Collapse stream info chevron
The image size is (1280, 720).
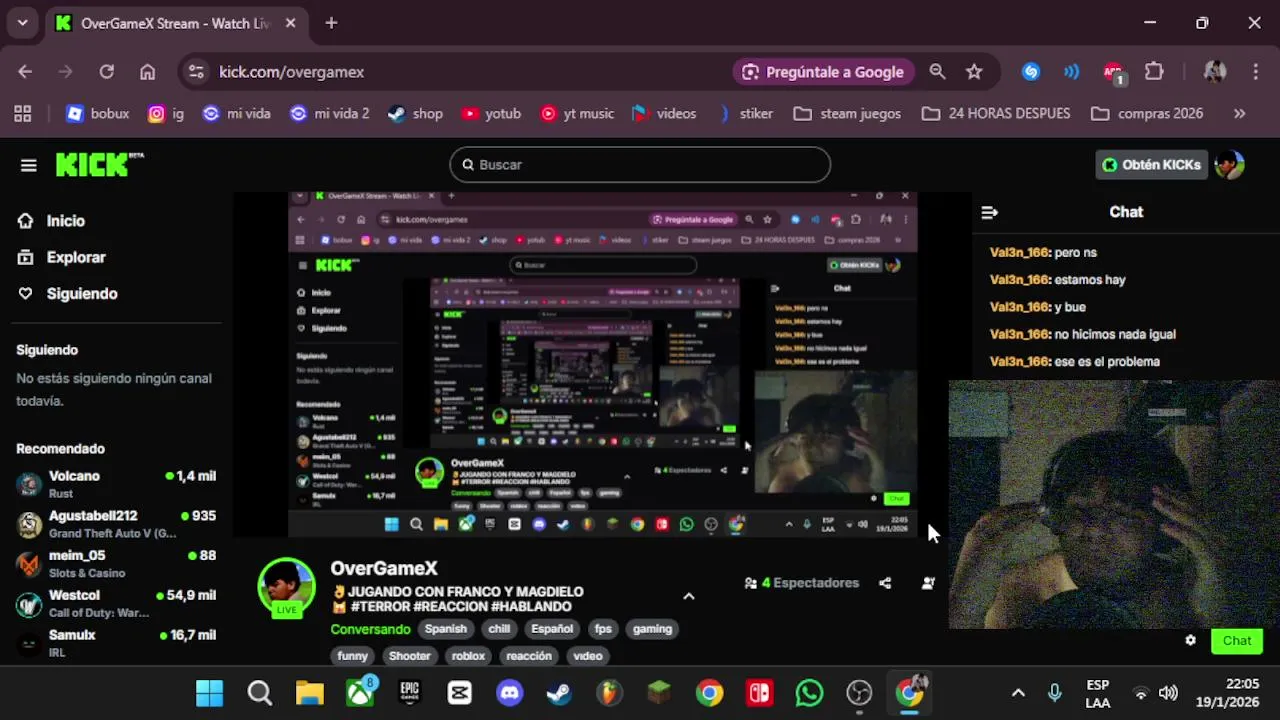click(x=688, y=596)
